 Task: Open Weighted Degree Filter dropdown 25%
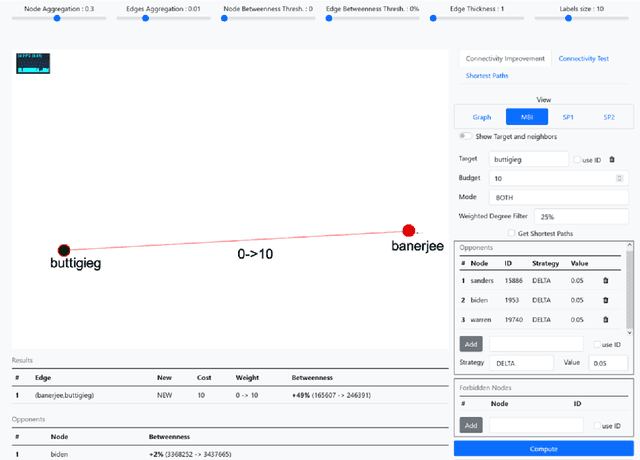(581, 217)
